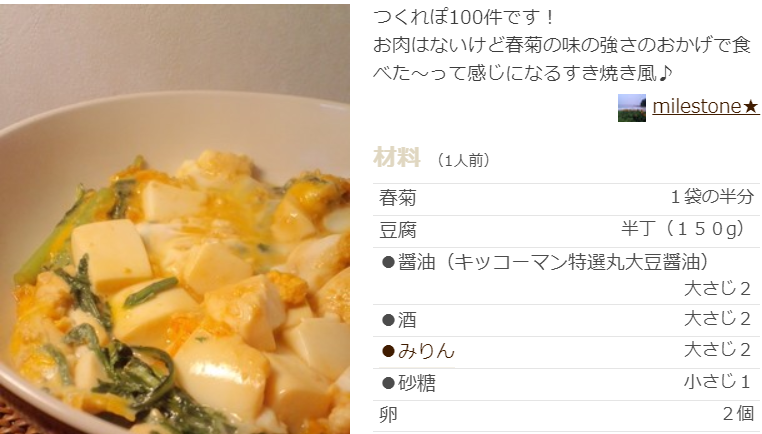Viewport: 762px width, 434px height.
Task: Click the bullet marker before 醤油
Action: (x=388, y=262)
